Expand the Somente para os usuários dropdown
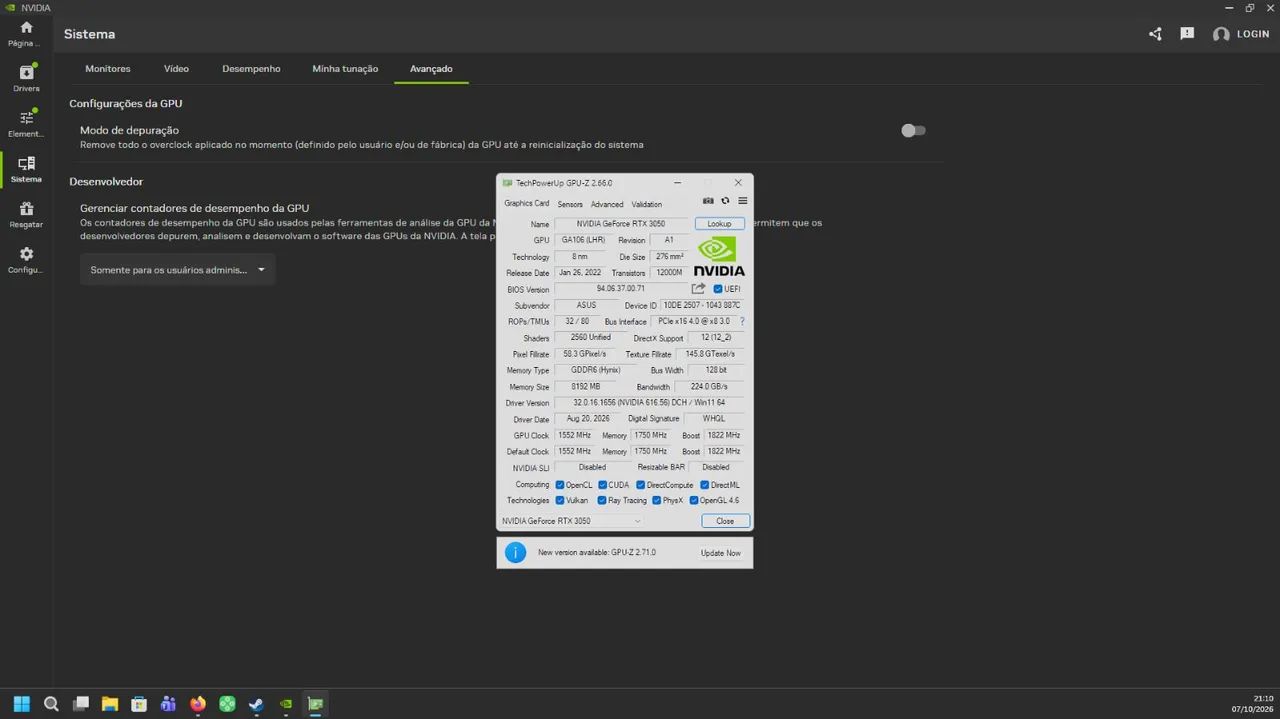 pos(177,270)
